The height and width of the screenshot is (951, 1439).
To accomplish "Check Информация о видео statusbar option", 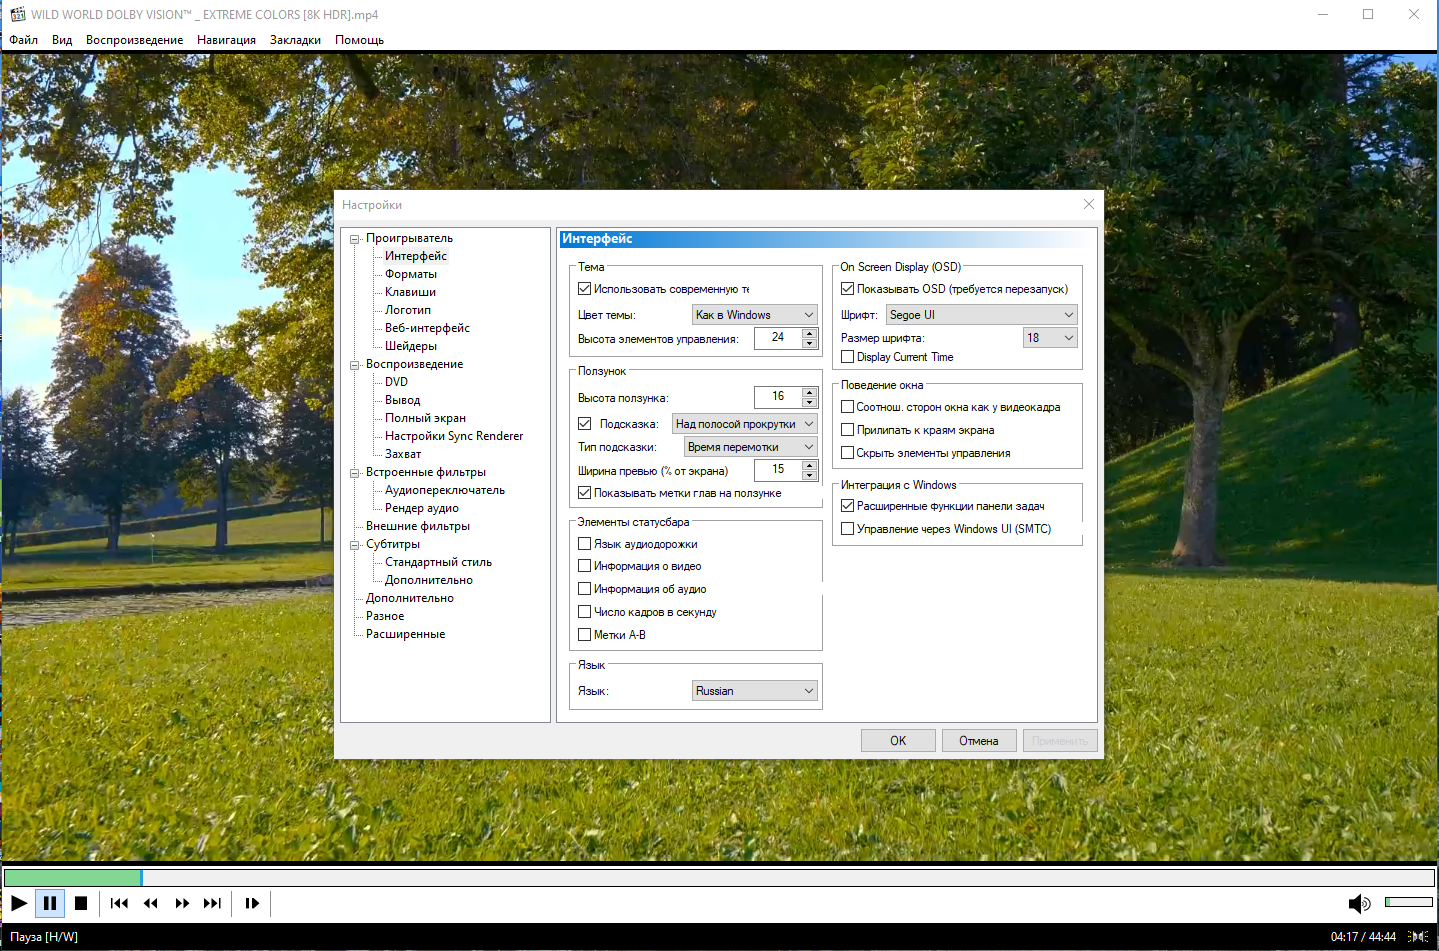I will pos(585,566).
